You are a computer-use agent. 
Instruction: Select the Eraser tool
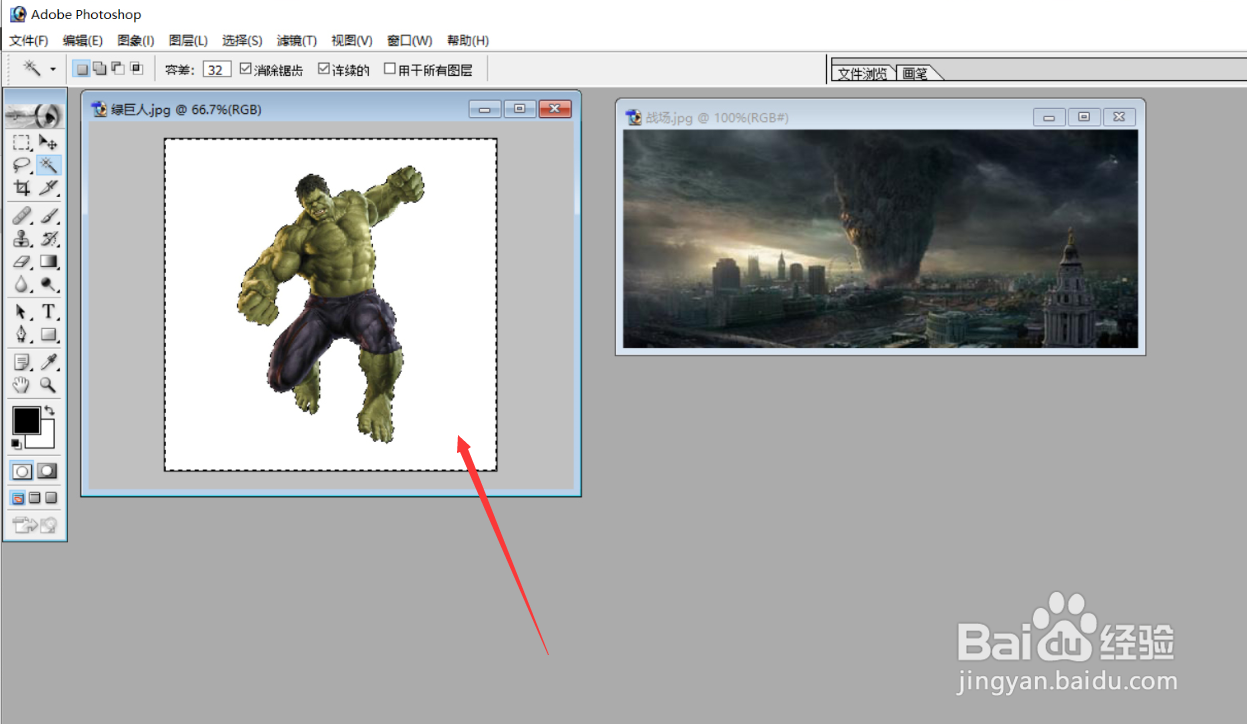(22, 261)
